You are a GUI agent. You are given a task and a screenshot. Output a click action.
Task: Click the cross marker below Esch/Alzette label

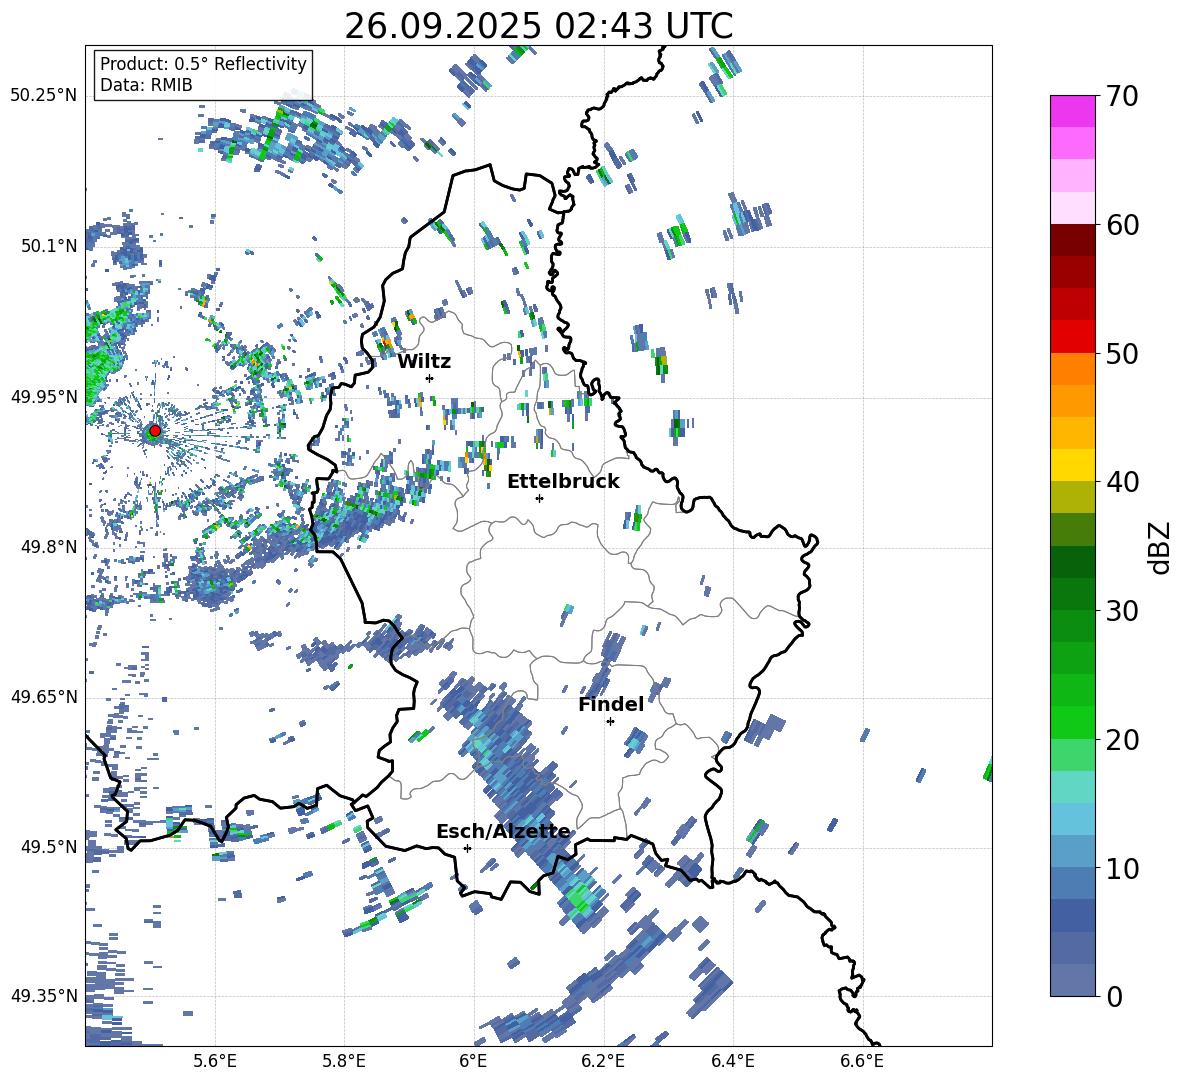[x=467, y=848]
